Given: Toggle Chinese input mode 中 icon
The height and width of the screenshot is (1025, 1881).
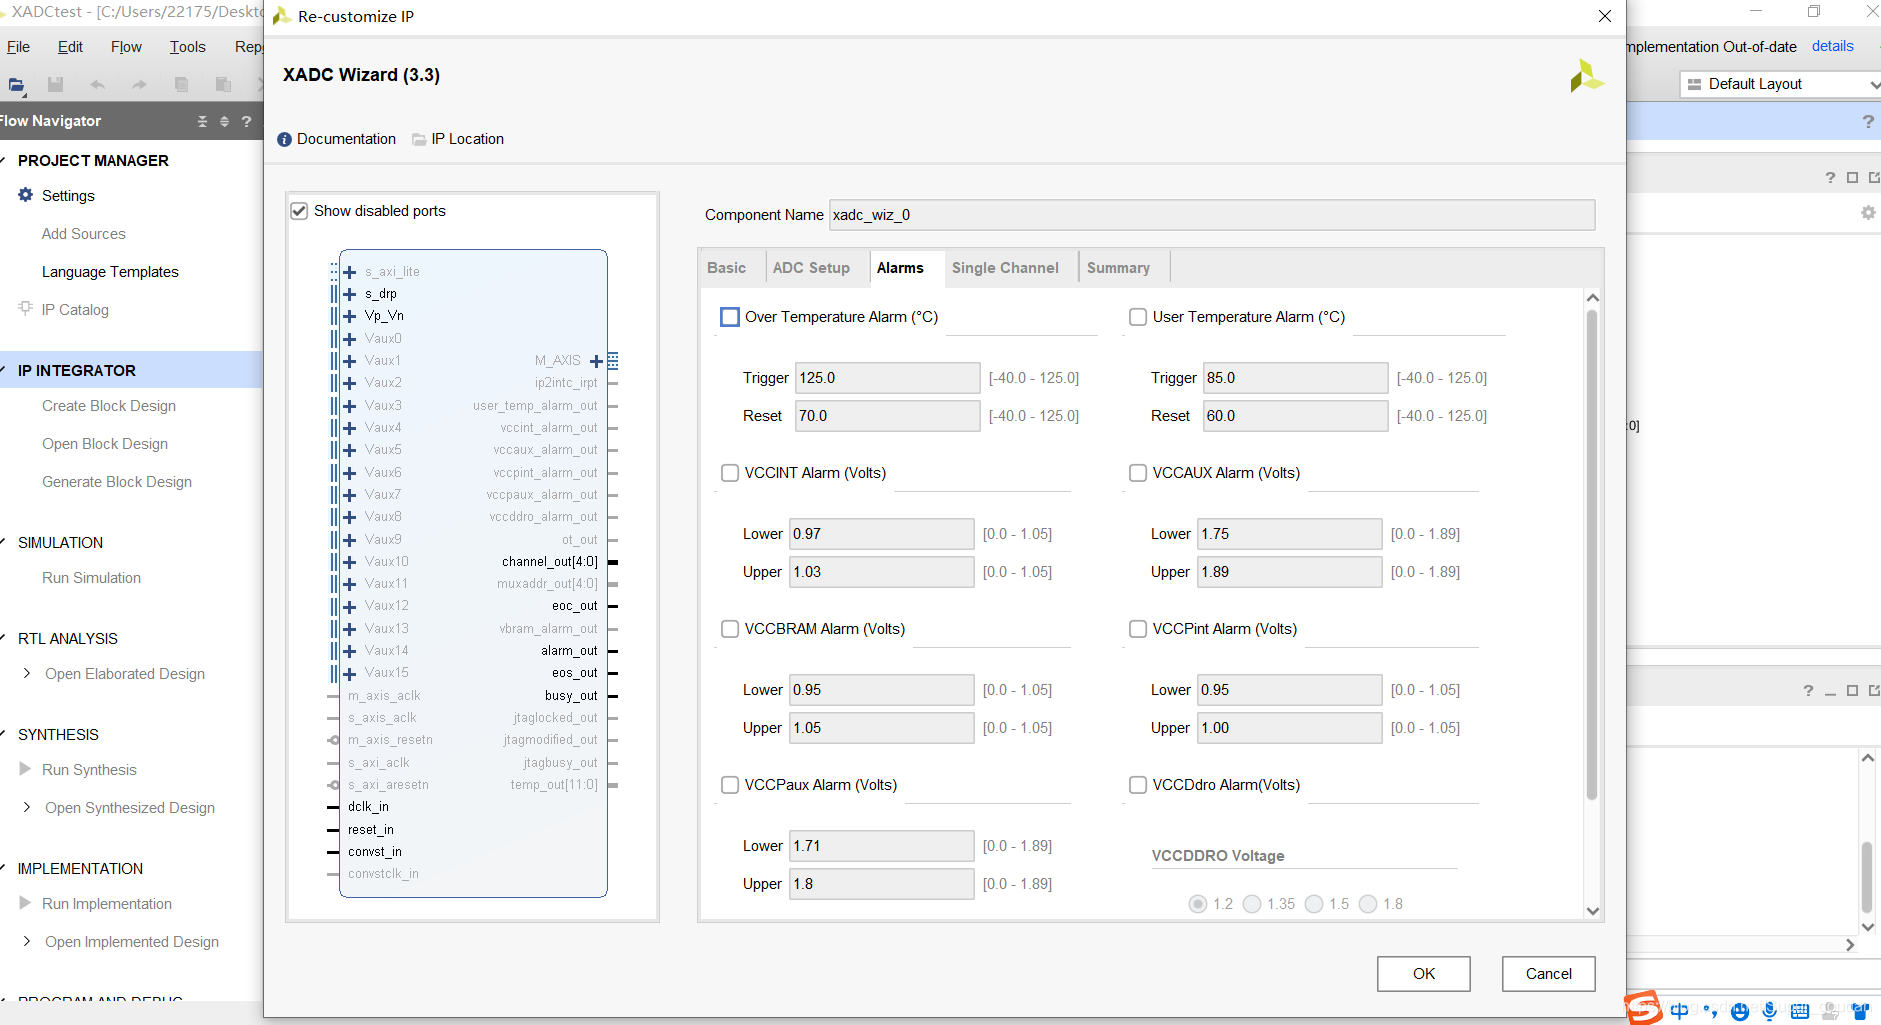Looking at the screenshot, I should [x=1679, y=1011].
